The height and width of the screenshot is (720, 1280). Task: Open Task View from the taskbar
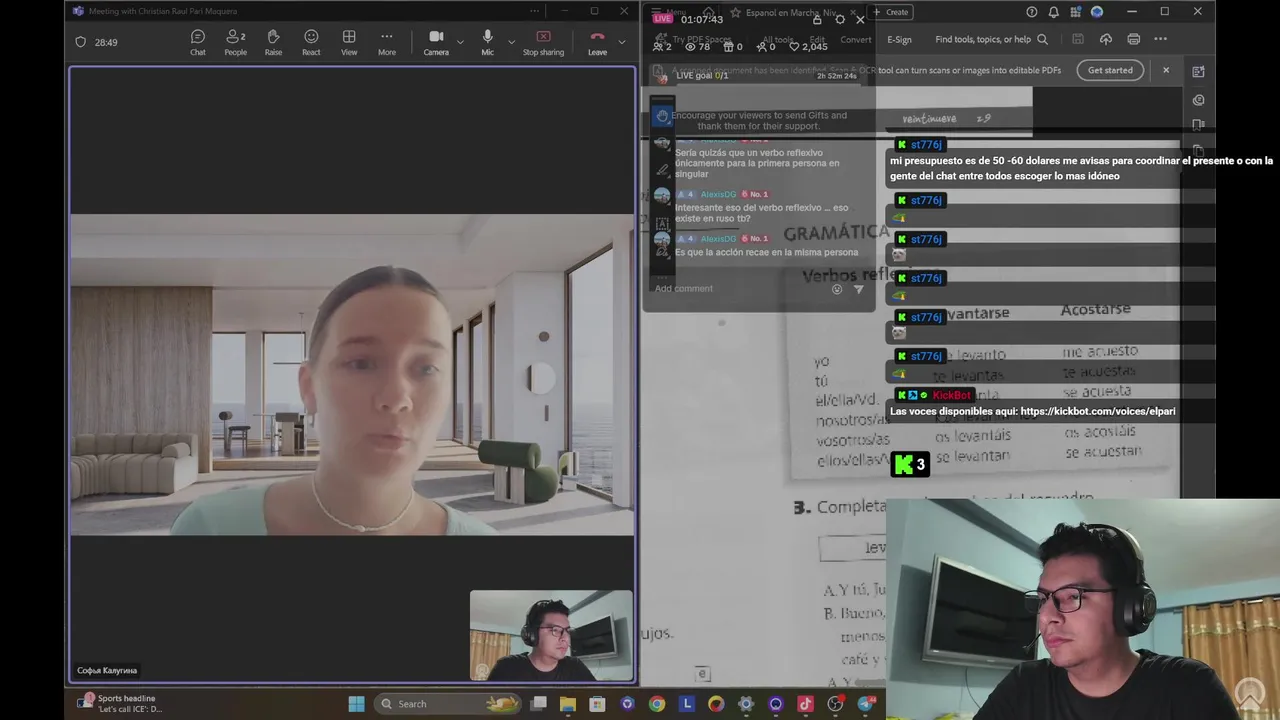(538, 704)
